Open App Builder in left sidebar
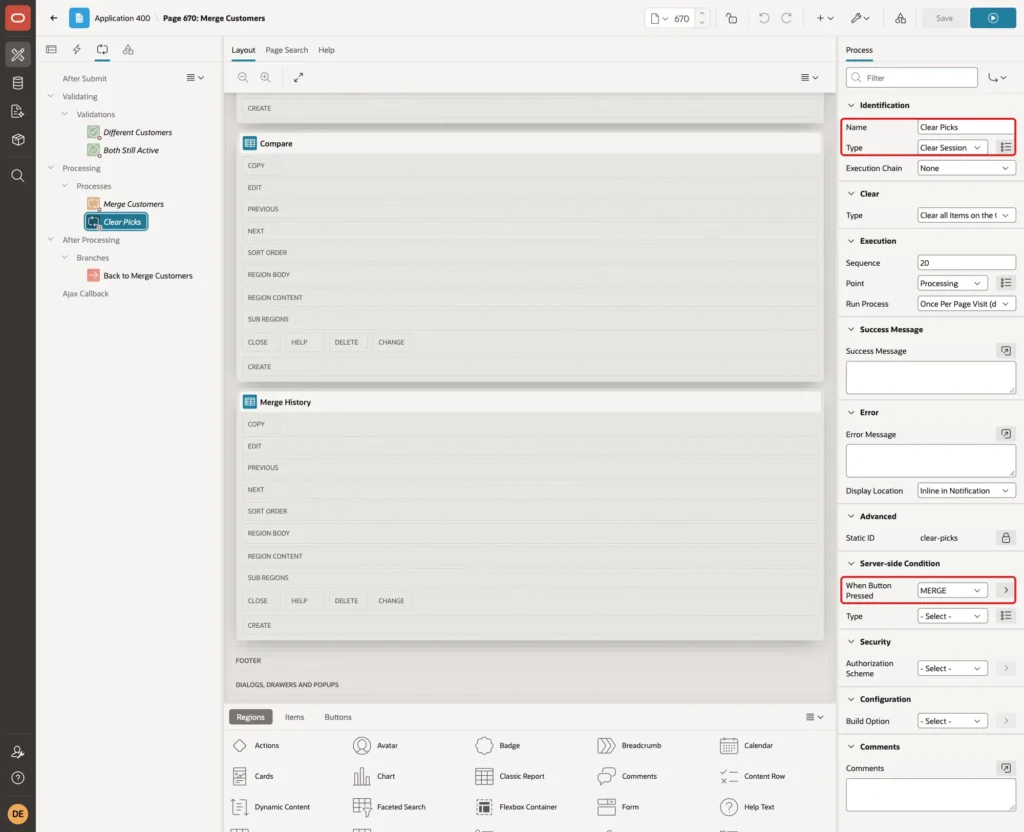 pyautogui.click(x=18, y=55)
